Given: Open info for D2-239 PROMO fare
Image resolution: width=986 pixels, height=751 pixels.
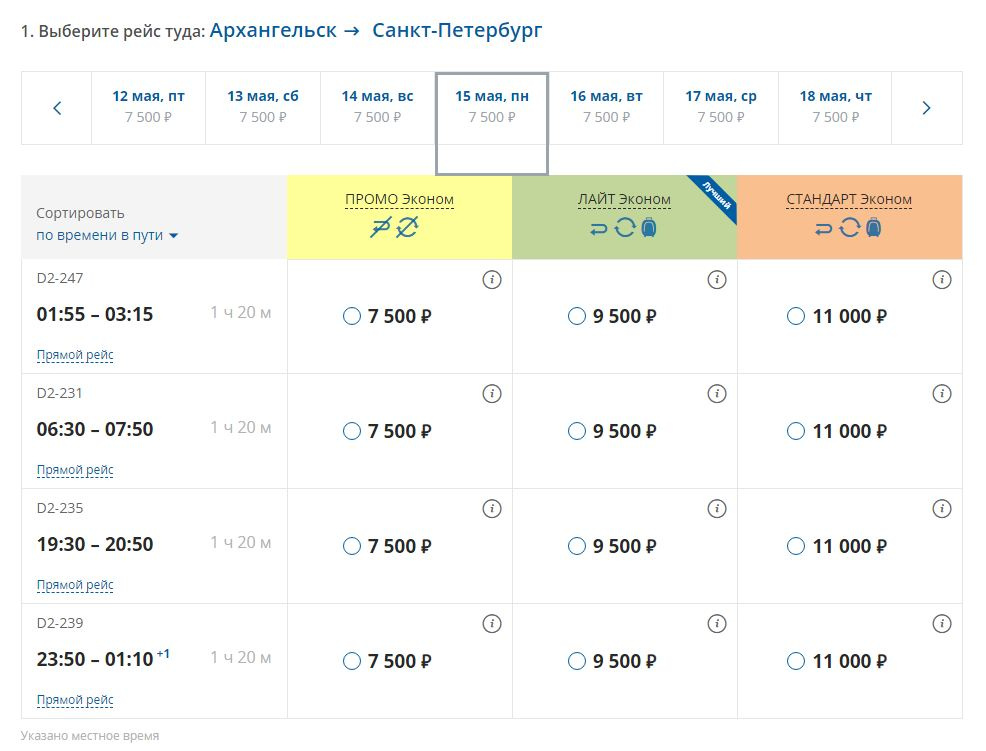Looking at the screenshot, I should tap(492, 623).
